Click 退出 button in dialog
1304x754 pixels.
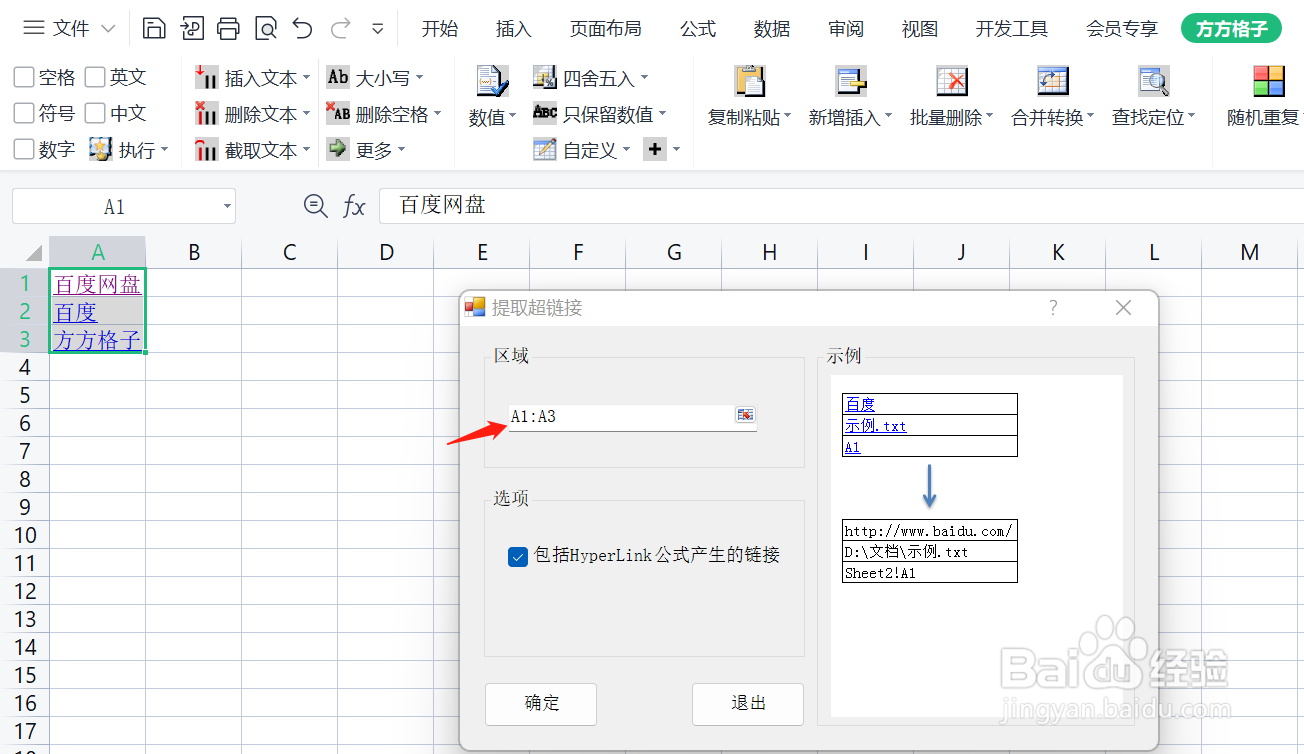click(x=748, y=704)
